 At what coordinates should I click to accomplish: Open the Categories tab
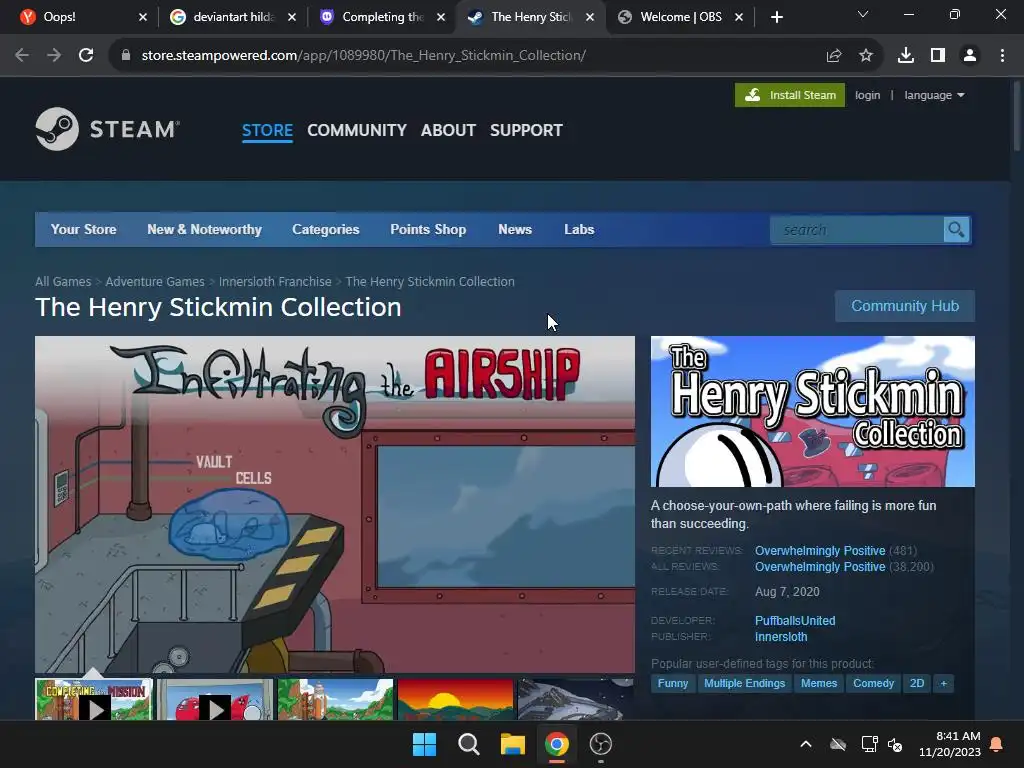tap(326, 229)
